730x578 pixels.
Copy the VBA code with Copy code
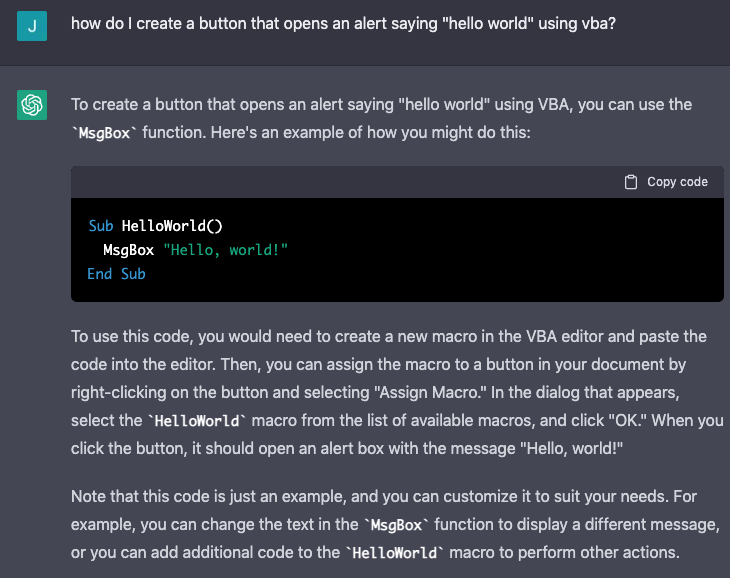(x=666, y=182)
